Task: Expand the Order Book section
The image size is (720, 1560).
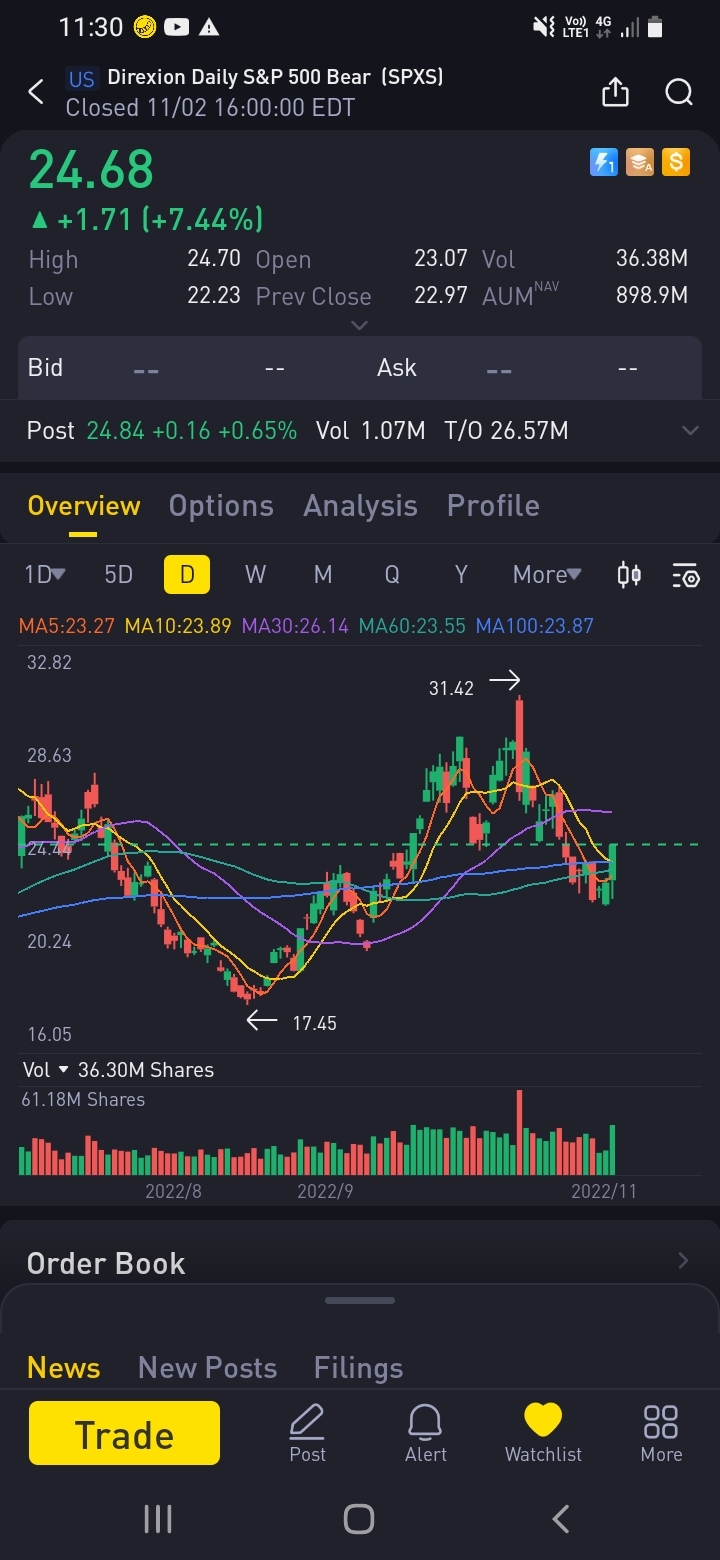Action: click(360, 1263)
